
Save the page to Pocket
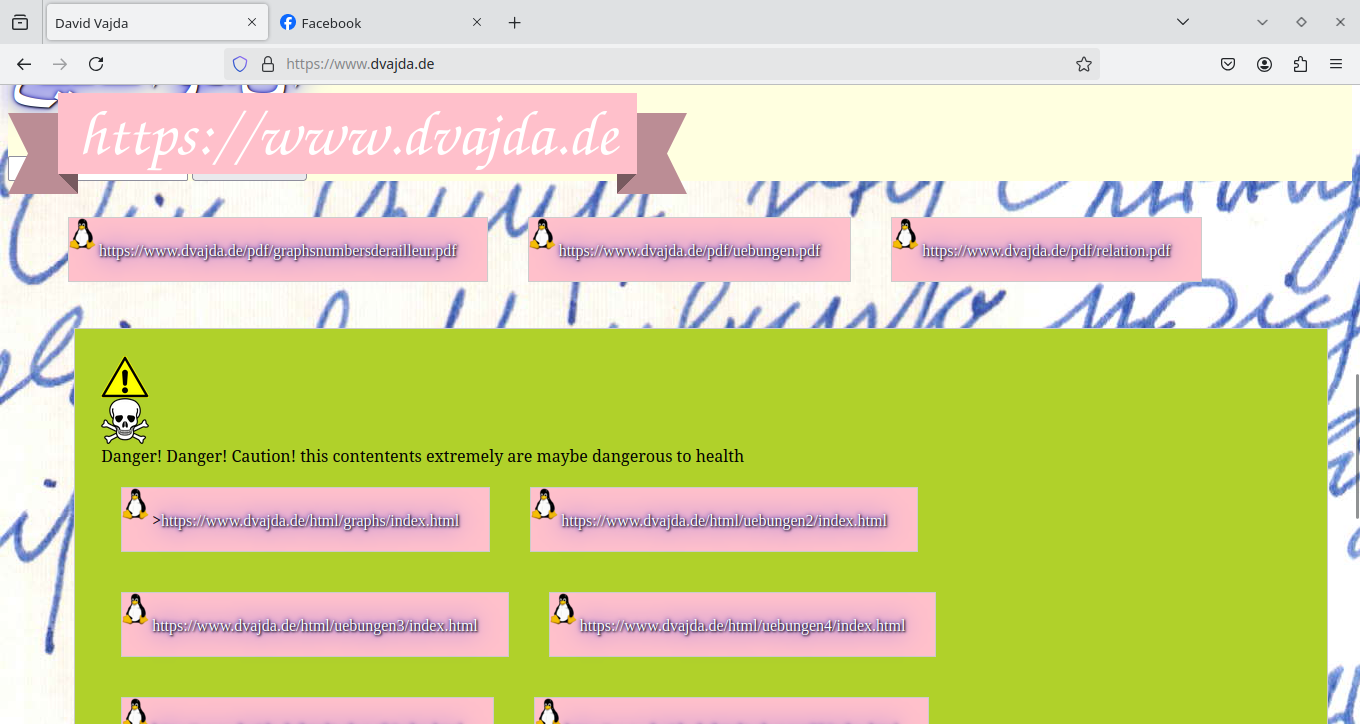coord(1228,63)
